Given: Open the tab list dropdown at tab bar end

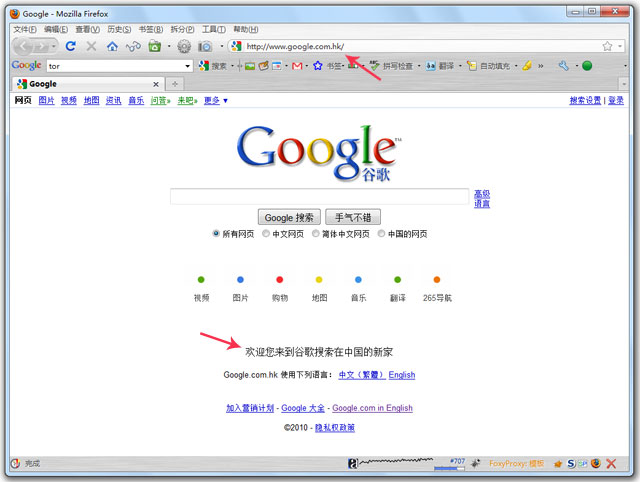Looking at the screenshot, I should pos(624,84).
